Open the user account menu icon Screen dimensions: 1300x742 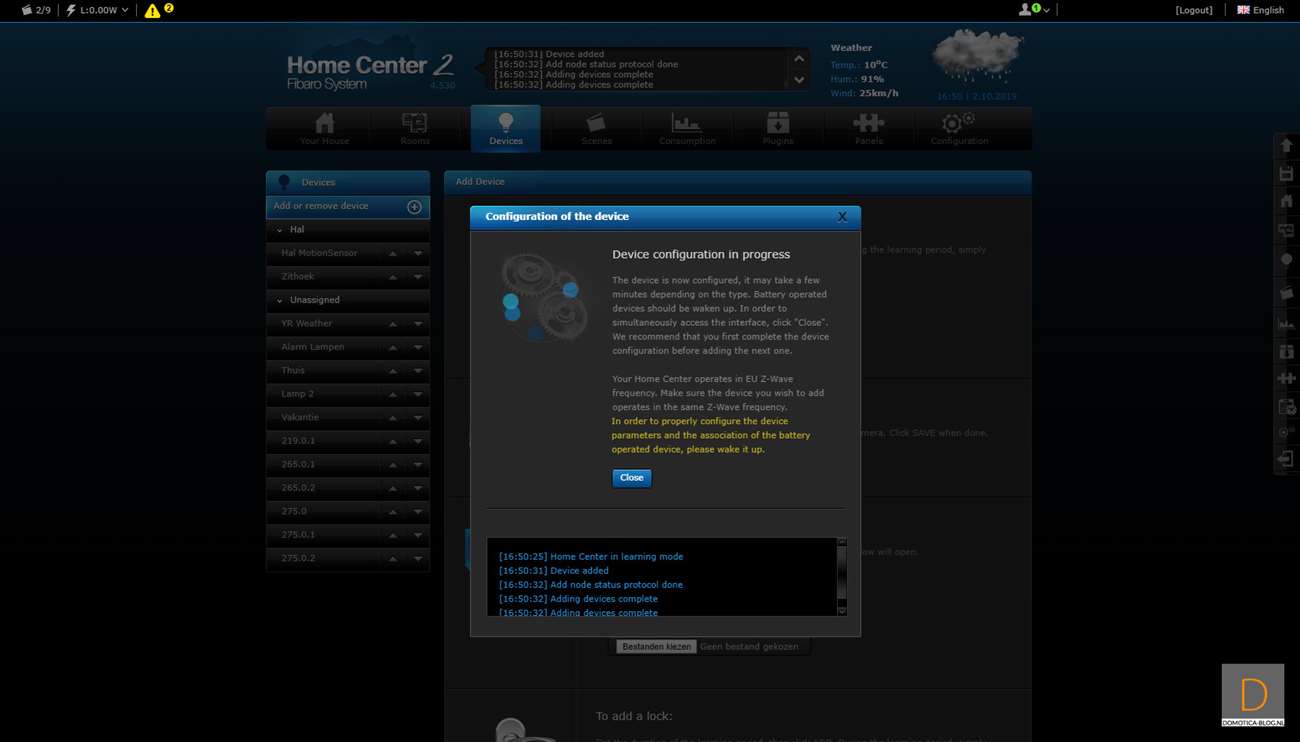pos(1025,10)
